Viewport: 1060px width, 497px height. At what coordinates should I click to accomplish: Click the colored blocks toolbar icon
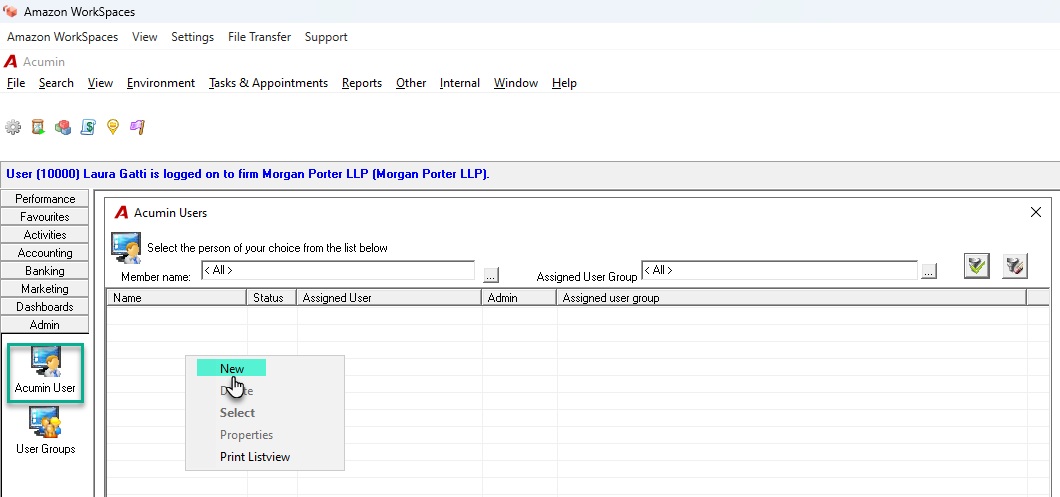click(63, 126)
